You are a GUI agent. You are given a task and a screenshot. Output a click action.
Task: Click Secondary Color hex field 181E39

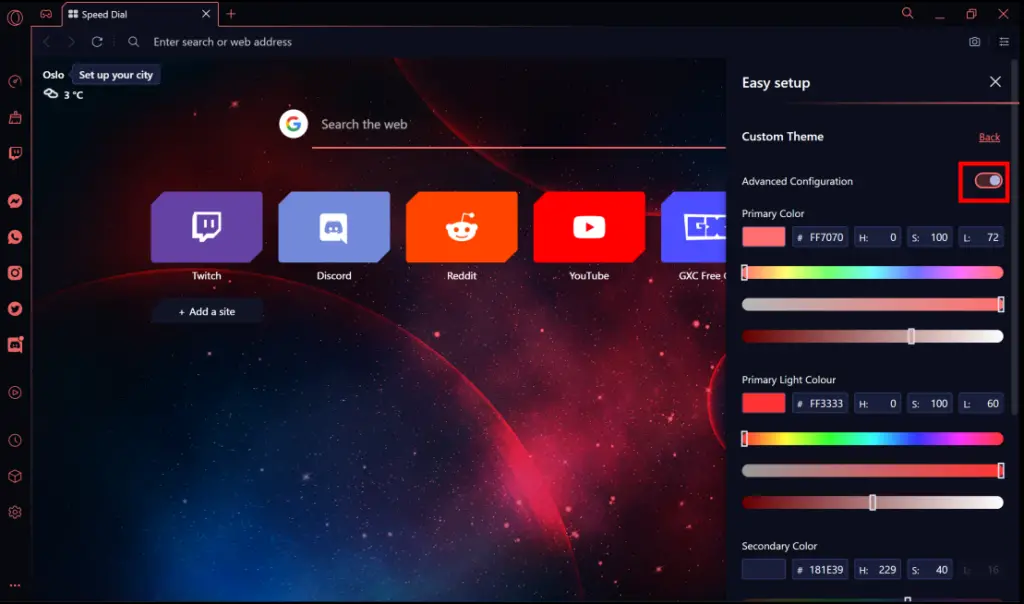[820, 569]
